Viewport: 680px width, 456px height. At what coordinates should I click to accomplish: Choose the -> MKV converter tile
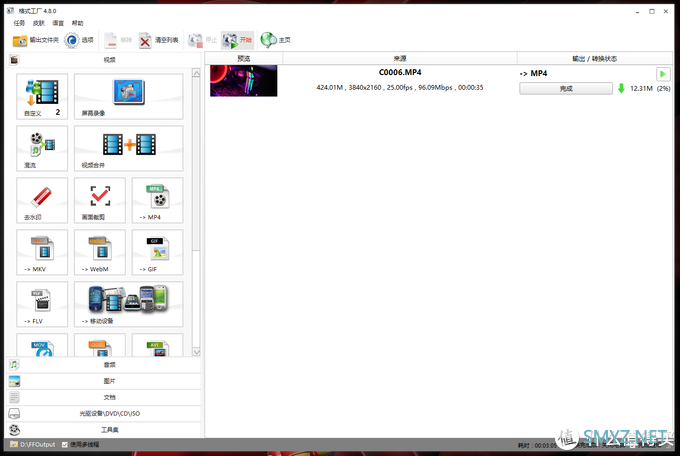tap(42, 253)
